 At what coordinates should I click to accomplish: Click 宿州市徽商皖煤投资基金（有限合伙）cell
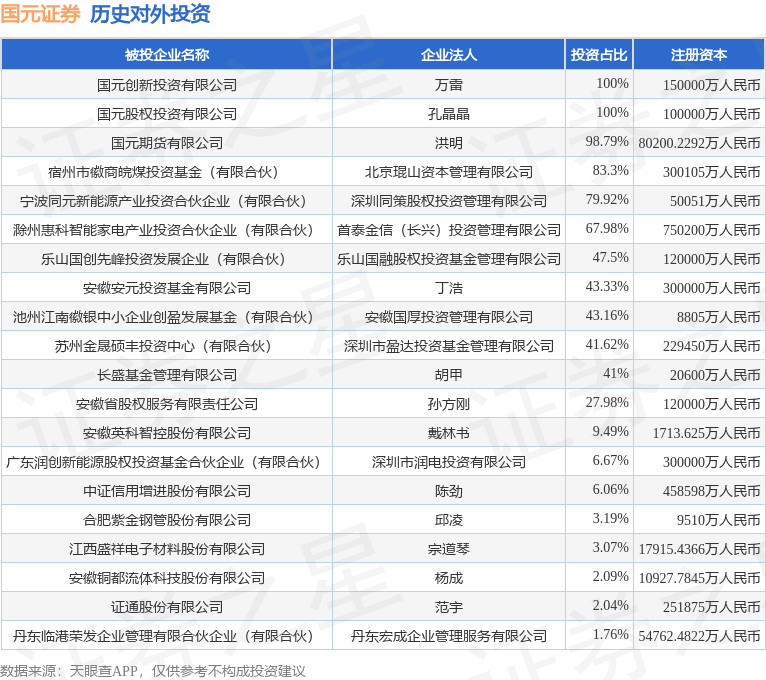(x=167, y=172)
